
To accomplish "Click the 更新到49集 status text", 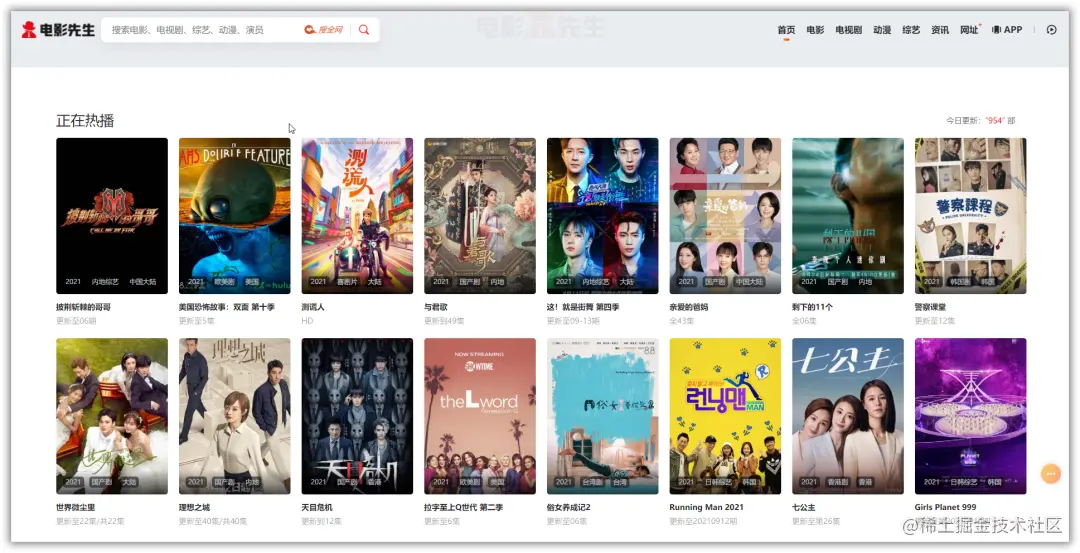I will (x=444, y=321).
